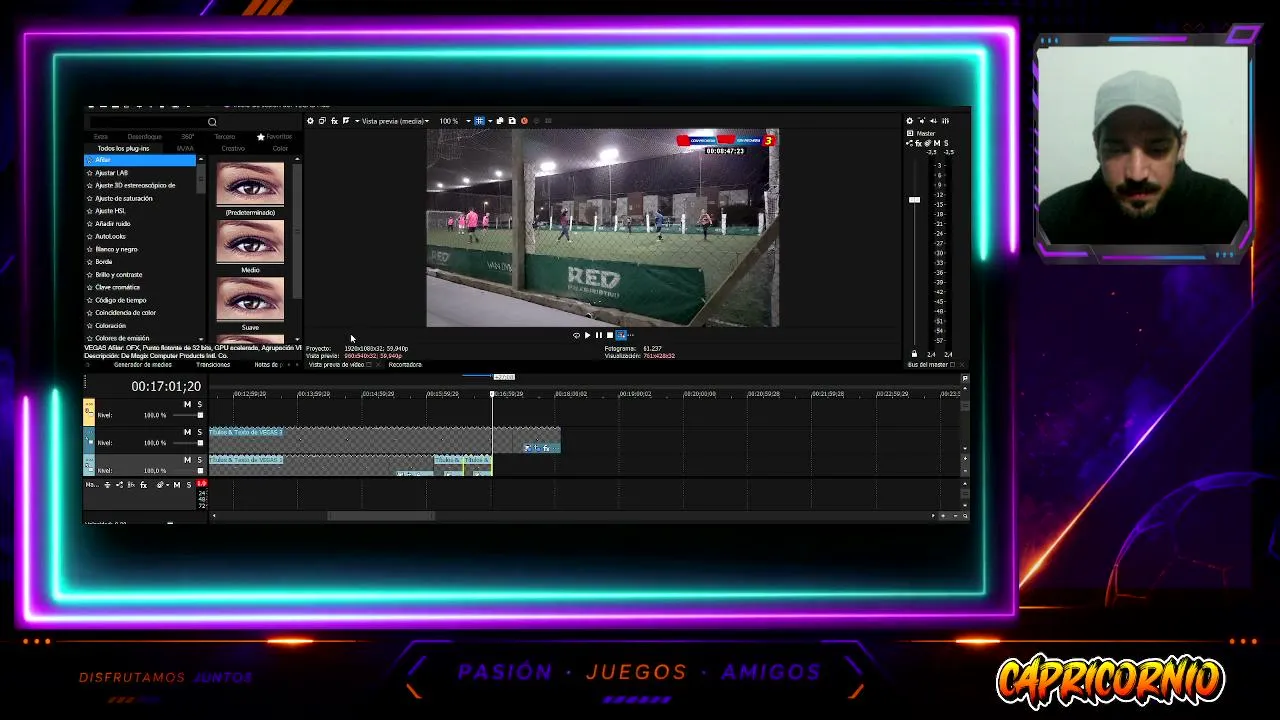1280x720 pixels.
Task: Solo the second video track
Action: [x=199, y=432]
